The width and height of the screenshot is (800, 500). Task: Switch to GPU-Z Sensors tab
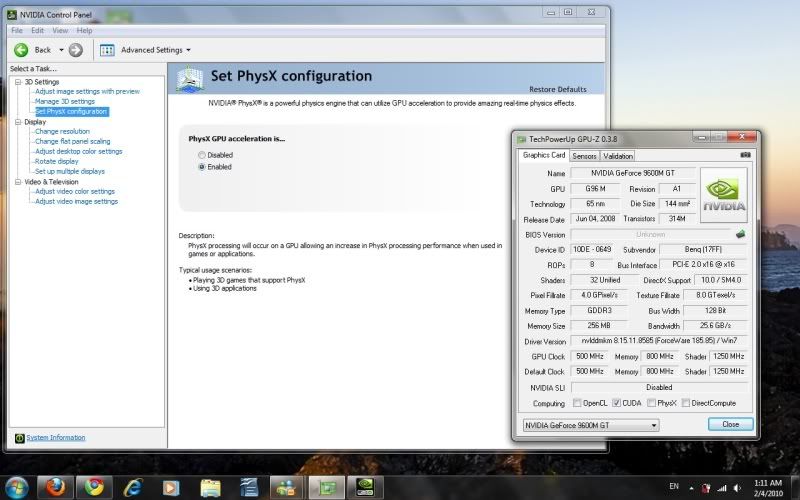click(584, 156)
